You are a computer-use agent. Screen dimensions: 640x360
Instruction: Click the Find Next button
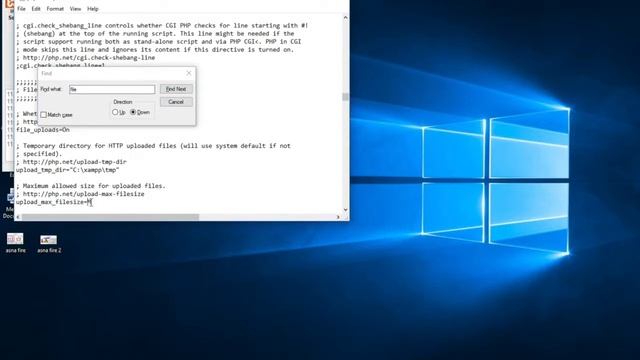pyautogui.click(x=176, y=89)
